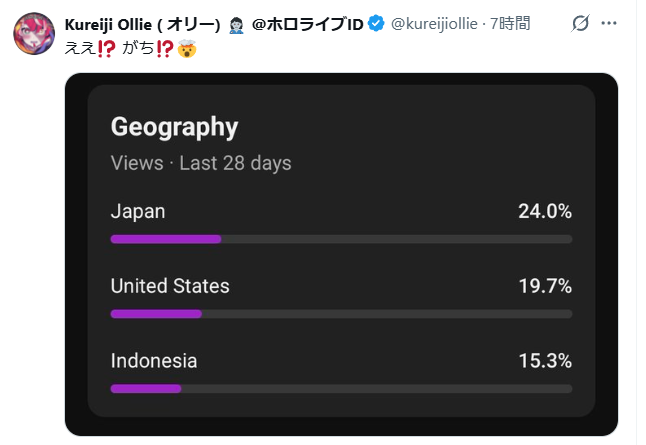Select the United States row label
The image size is (646, 445).
[170, 286]
